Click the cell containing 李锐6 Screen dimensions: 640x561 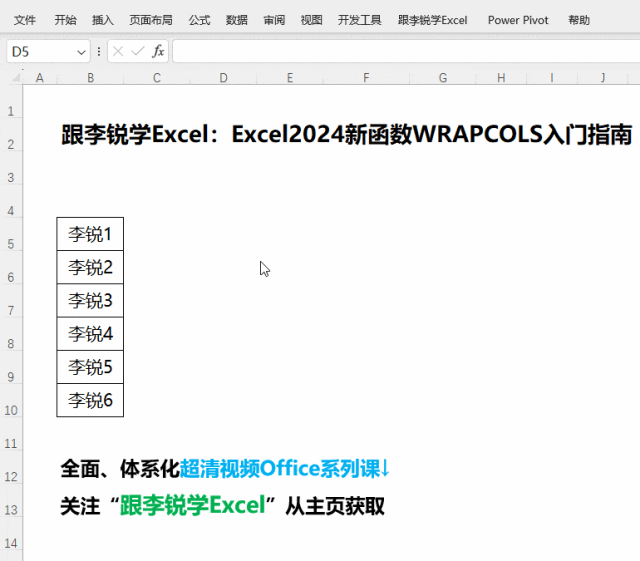(90, 400)
